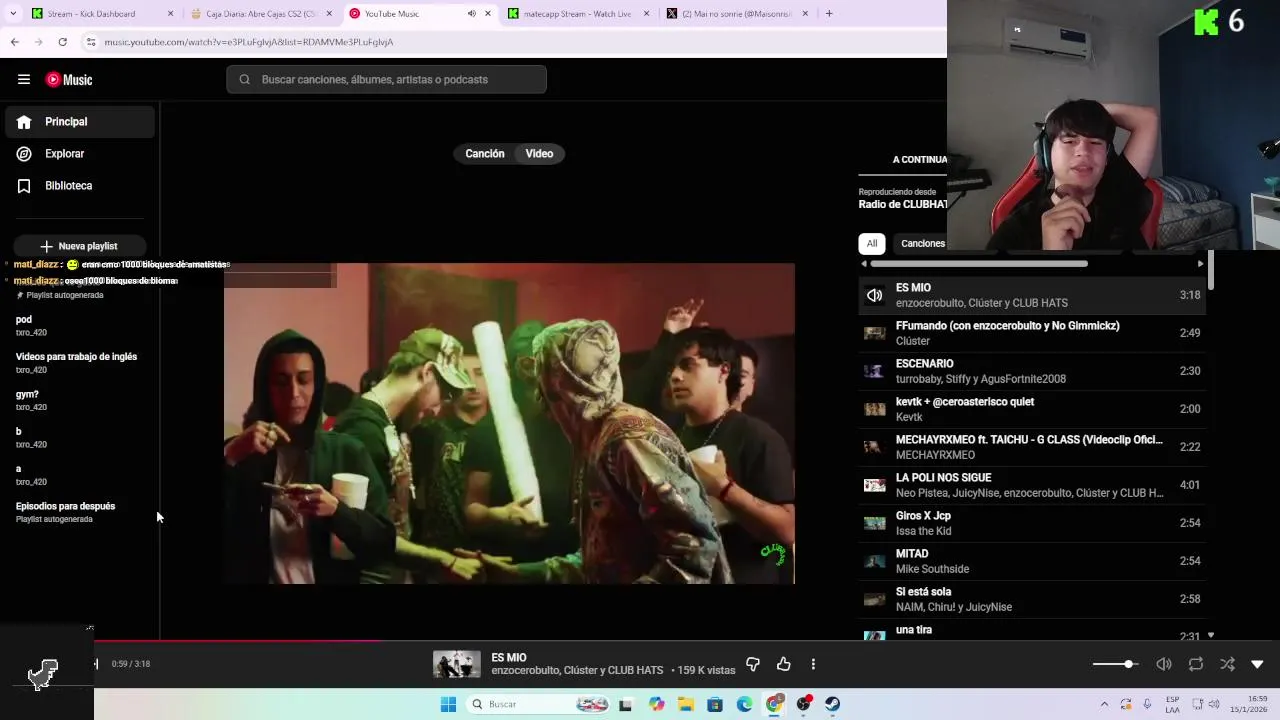
Task: Toggle repeat mode
Action: [1196, 664]
